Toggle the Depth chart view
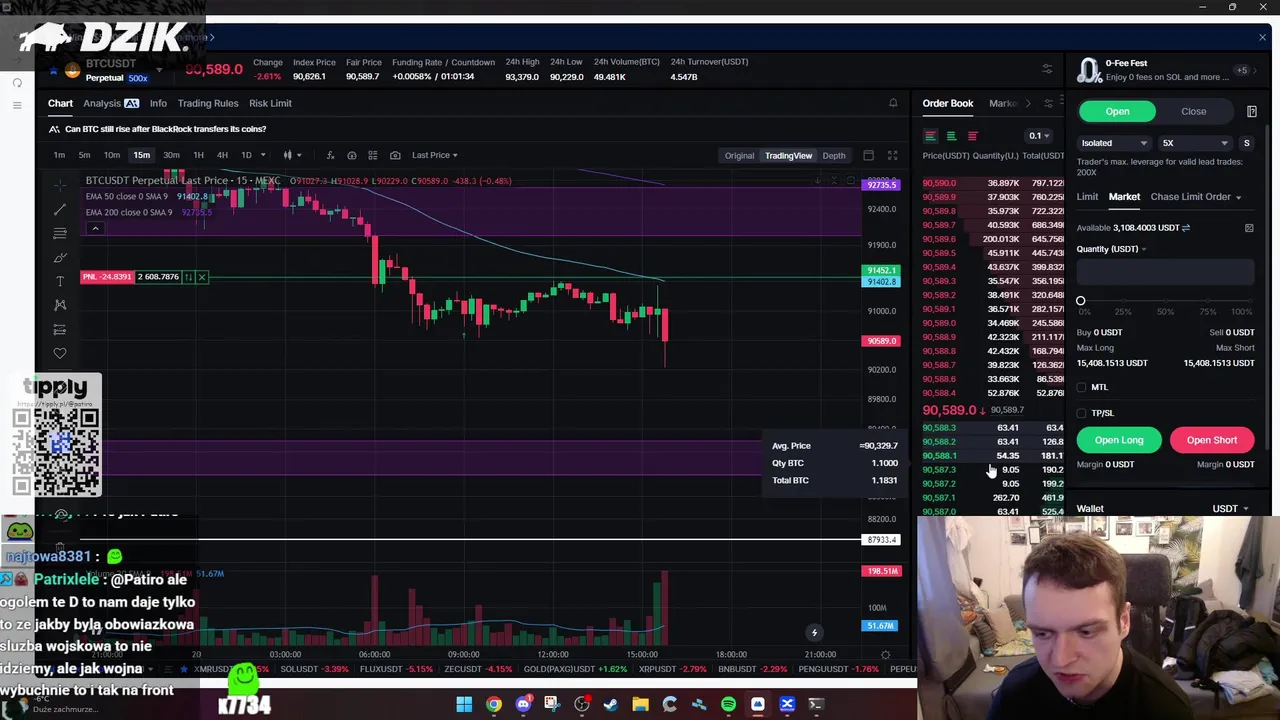 (x=834, y=155)
